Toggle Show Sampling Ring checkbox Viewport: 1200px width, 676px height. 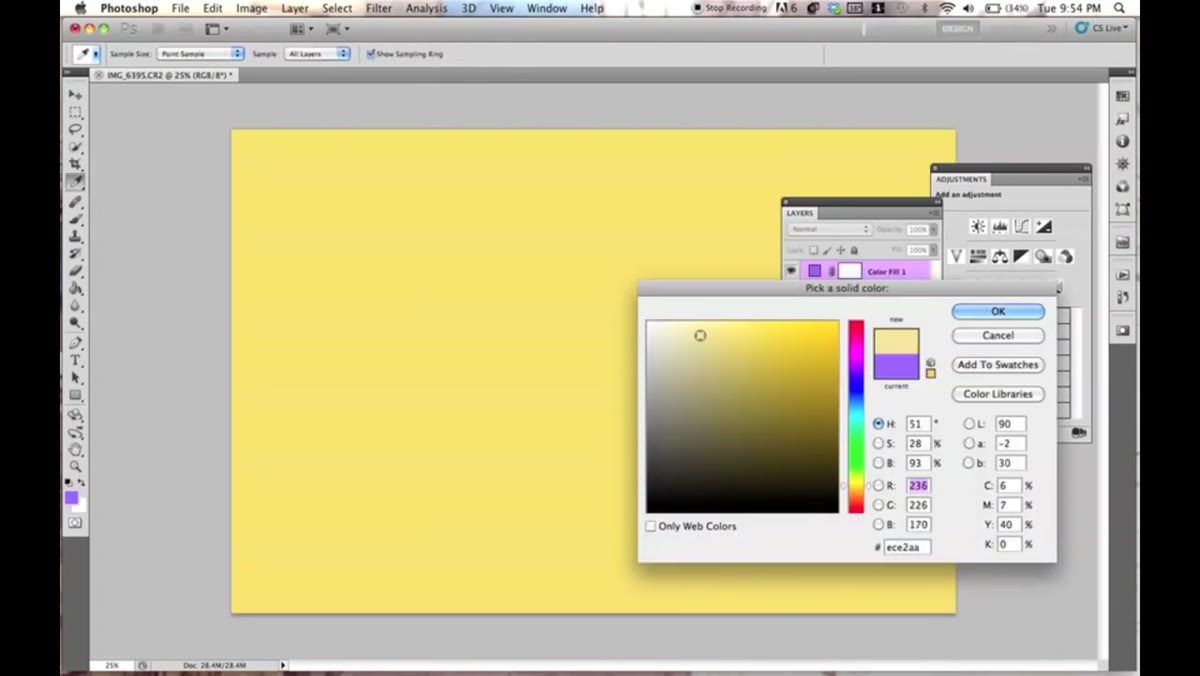click(x=371, y=54)
